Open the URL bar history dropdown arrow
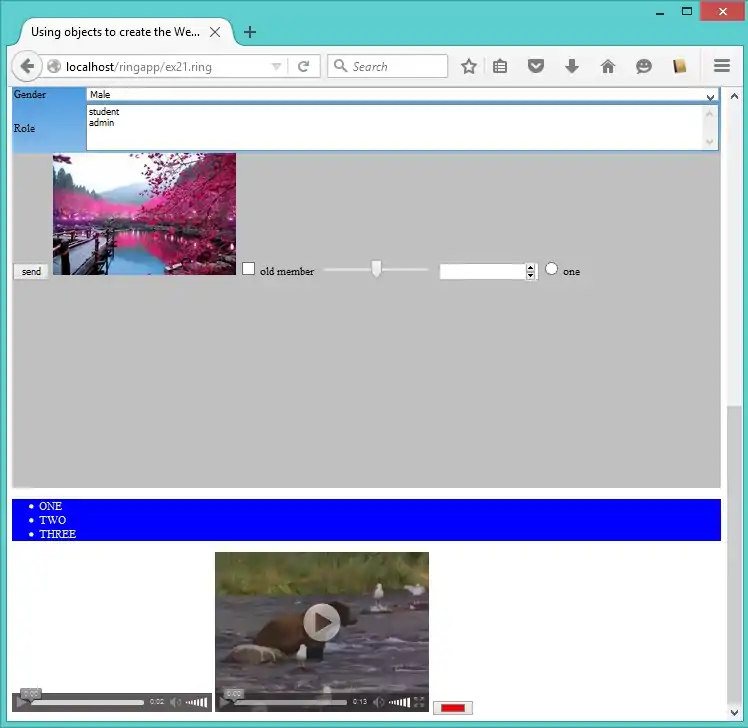Viewport: 748px width, 728px height. [x=276, y=67]
